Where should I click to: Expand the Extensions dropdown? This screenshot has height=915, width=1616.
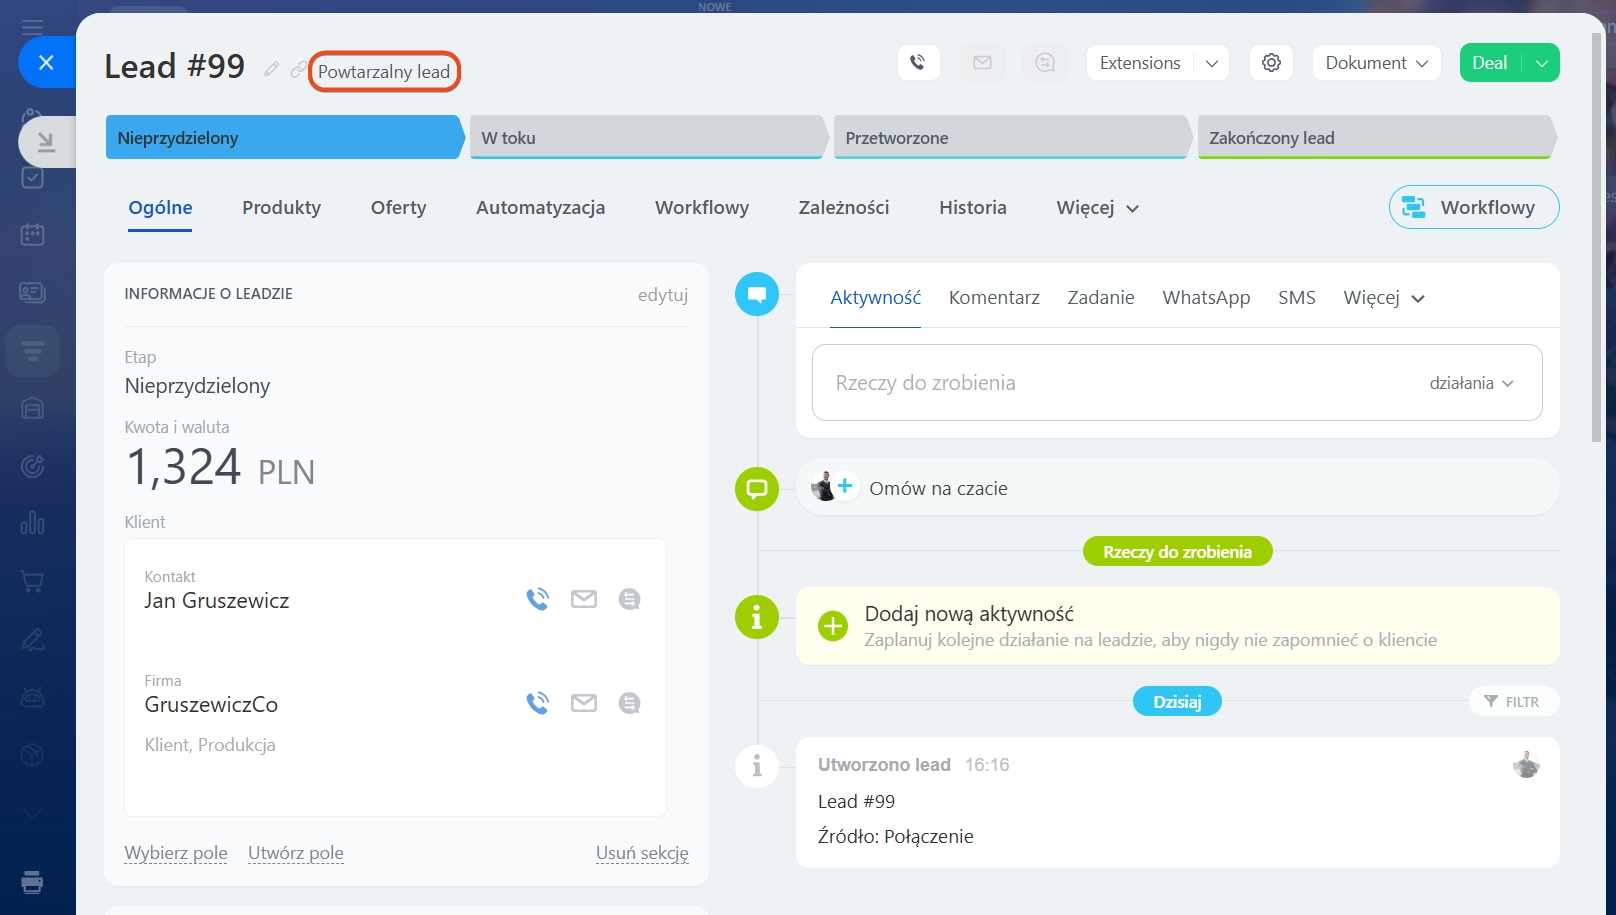pyautogui.click(x=1211, y=63)
